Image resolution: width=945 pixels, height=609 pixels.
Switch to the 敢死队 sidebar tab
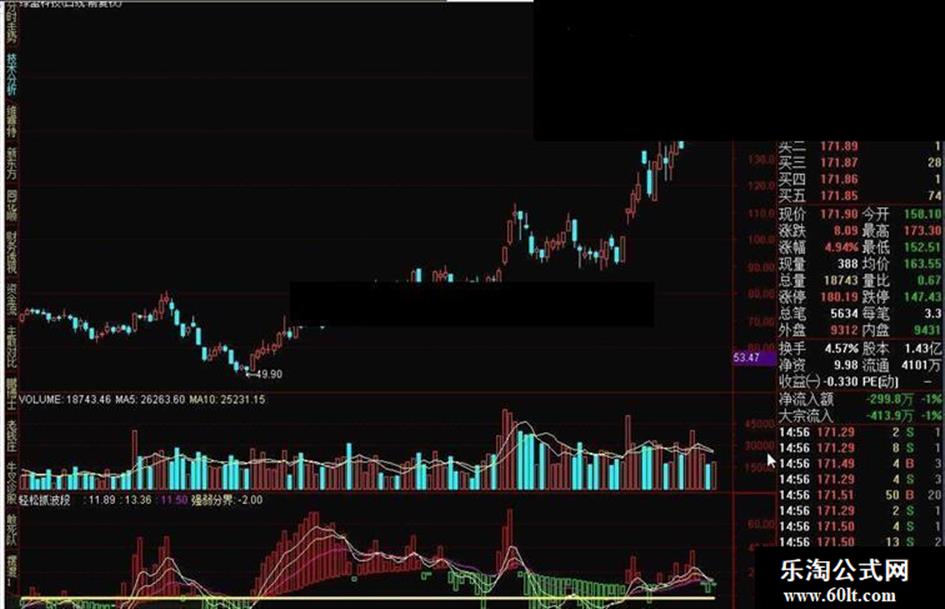click(x=11, y=531)
